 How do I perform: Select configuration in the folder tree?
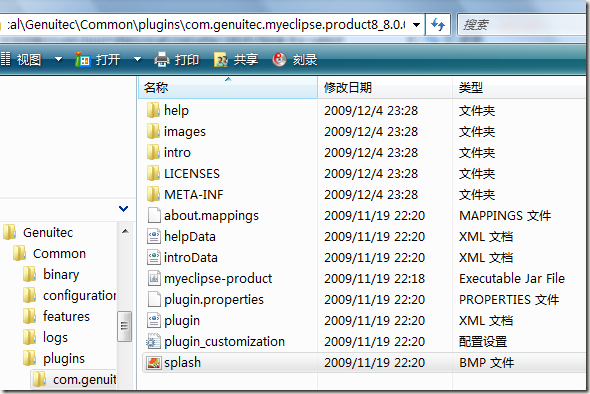click(79, 296)
